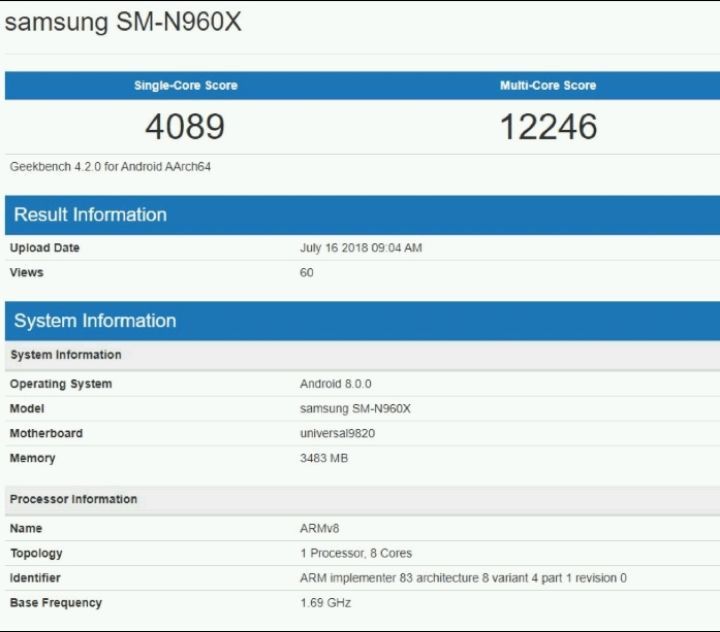The width and height of the screenshot is (720, 632).
Task: Click the gray System Information subheader
Action: 362,355
